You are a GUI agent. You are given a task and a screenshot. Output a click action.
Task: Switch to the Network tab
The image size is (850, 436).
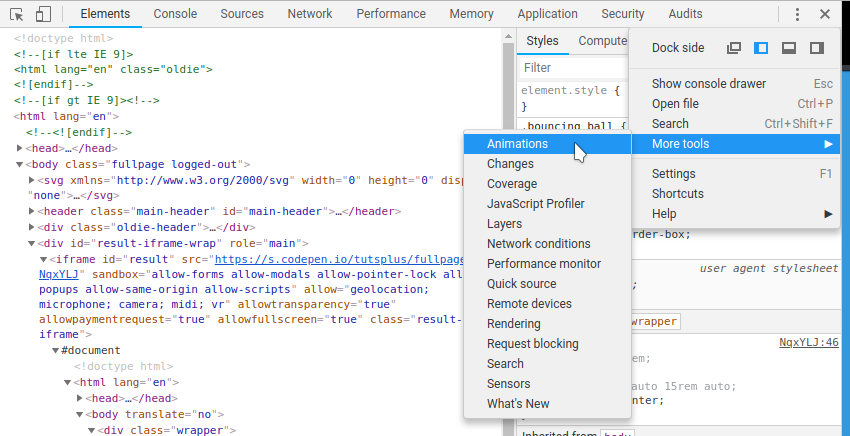[x=309, y=15]
